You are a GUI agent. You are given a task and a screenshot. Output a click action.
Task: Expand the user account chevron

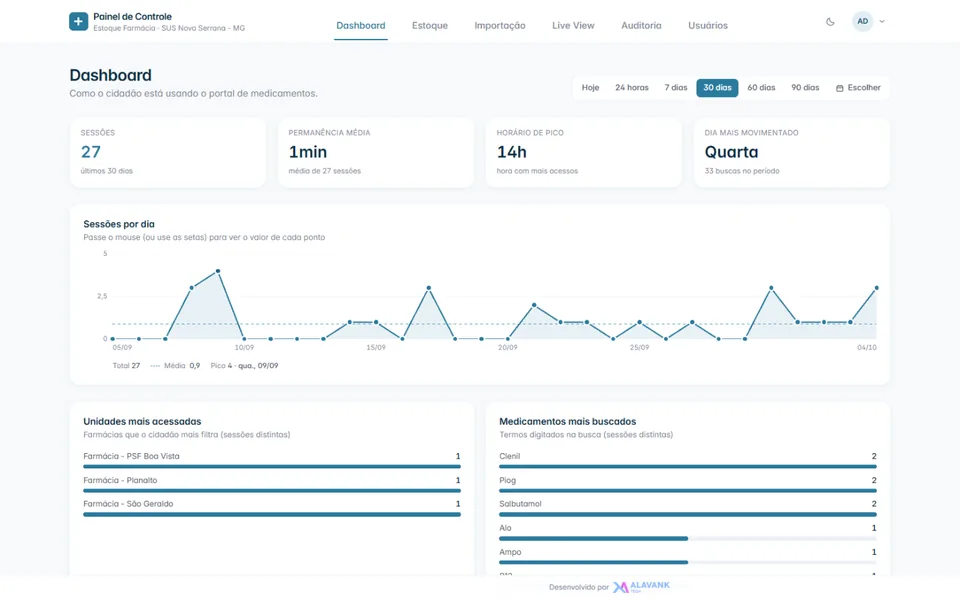click(882, 21)
